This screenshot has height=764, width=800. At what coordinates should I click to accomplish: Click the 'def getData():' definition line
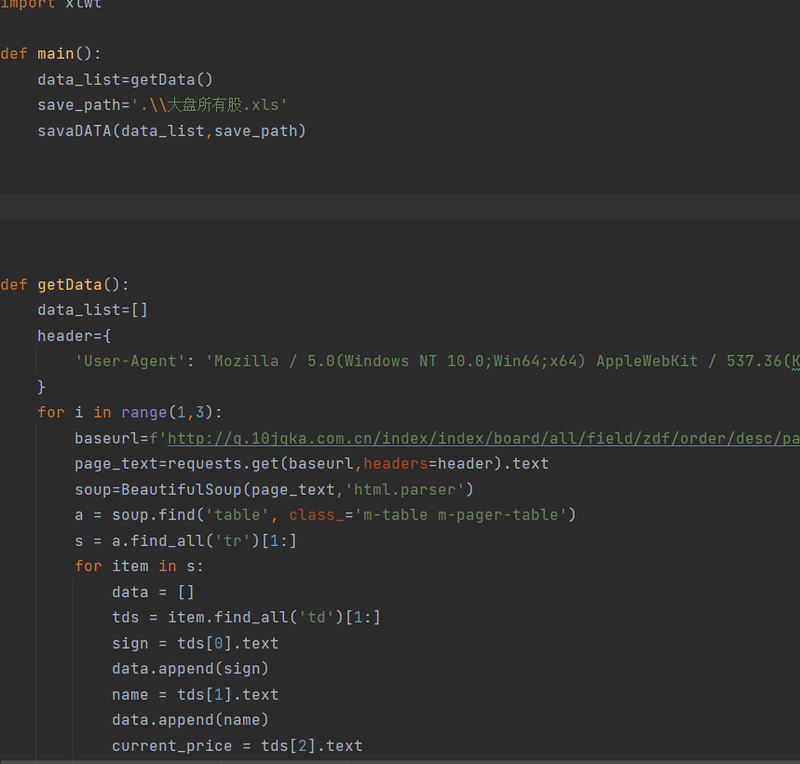65,284
